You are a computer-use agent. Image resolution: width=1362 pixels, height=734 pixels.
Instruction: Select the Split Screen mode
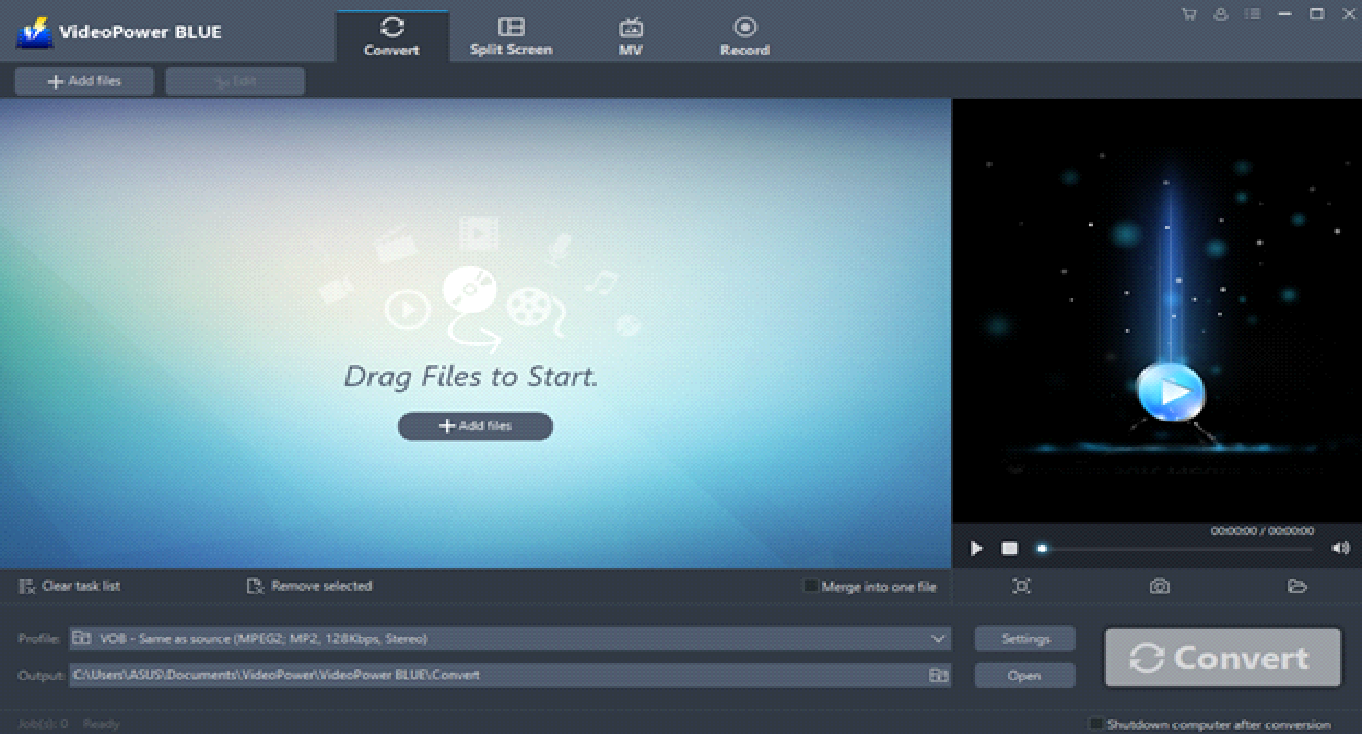tap(510, 34)
